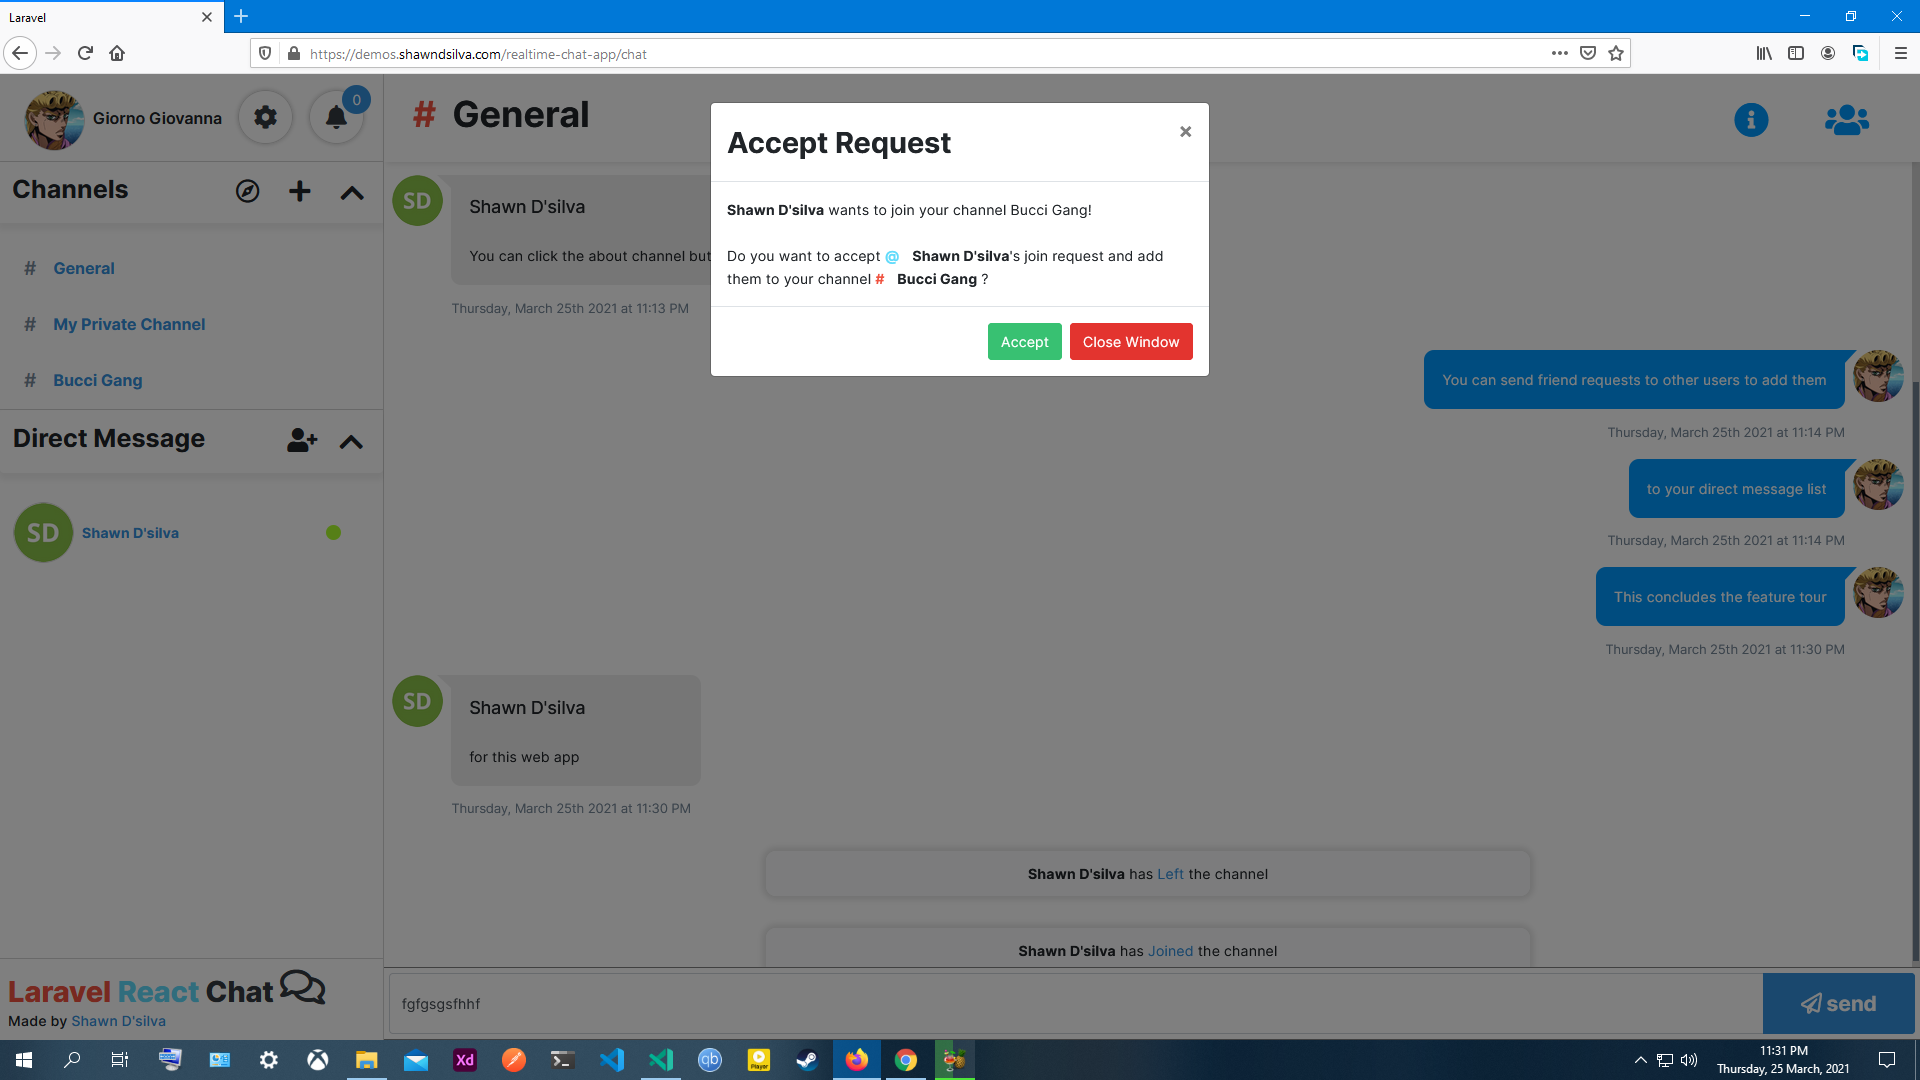Viewport: 1920px width, 1080px height.
Task: Open the settings gear beside Giorno Giovanna
Action: (265, 118)
